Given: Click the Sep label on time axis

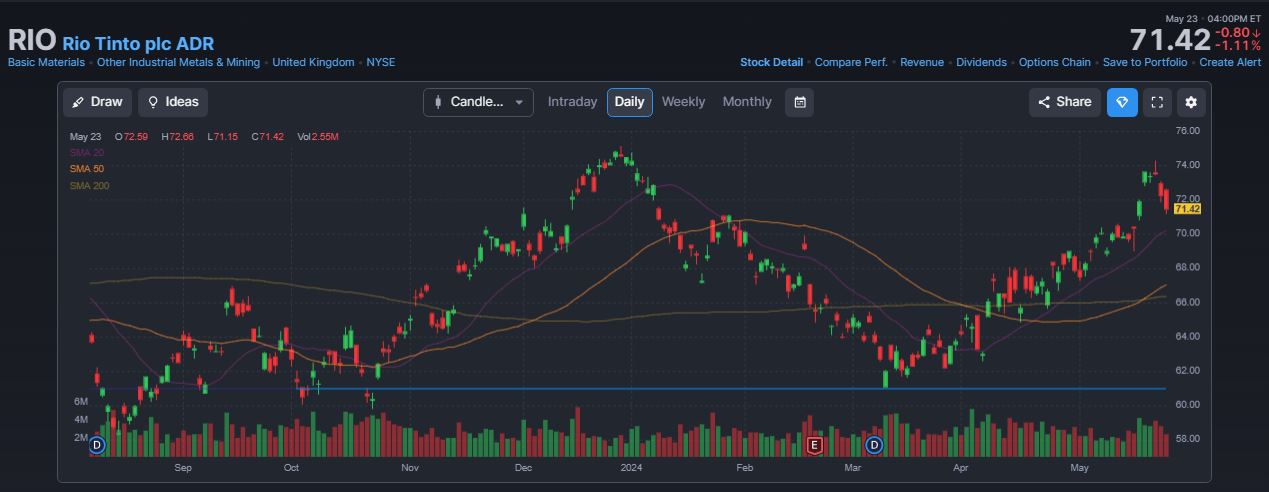Looking at the screenshot, I should pyautogui.click(x=183, y=467).
